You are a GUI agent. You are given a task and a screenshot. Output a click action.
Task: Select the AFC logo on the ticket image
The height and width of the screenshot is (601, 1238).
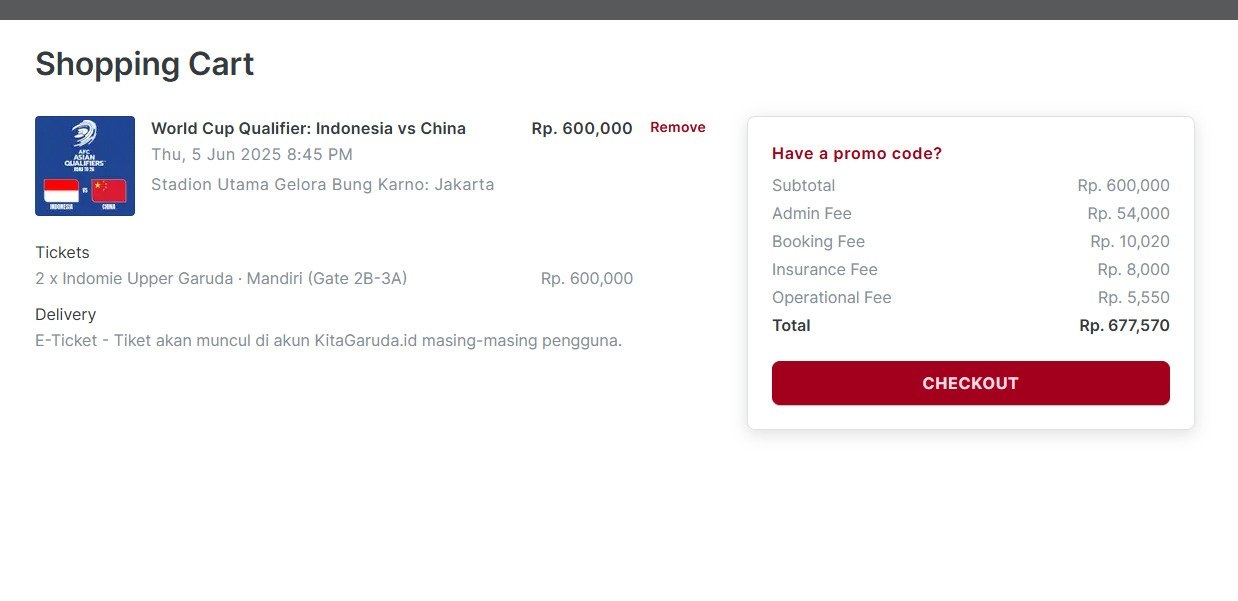point(83,134)
